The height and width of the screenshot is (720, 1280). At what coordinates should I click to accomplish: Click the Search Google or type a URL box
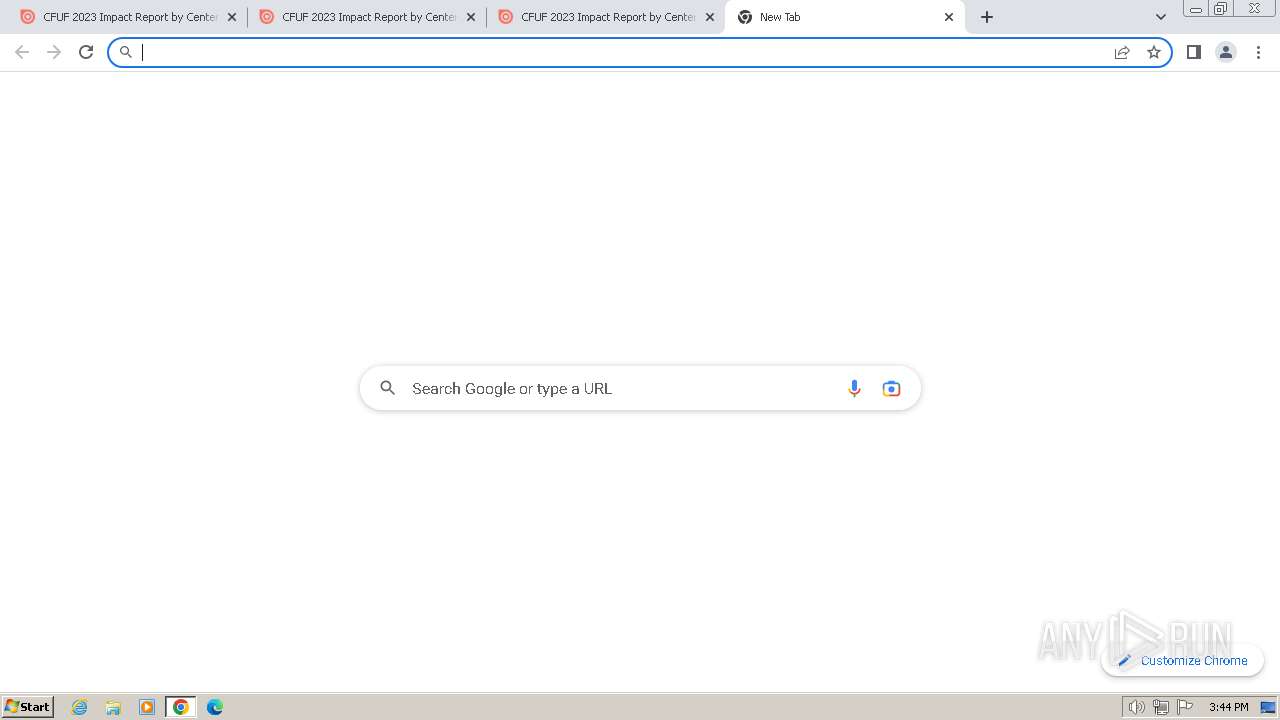pyautogui.click(x=640, y=388)
